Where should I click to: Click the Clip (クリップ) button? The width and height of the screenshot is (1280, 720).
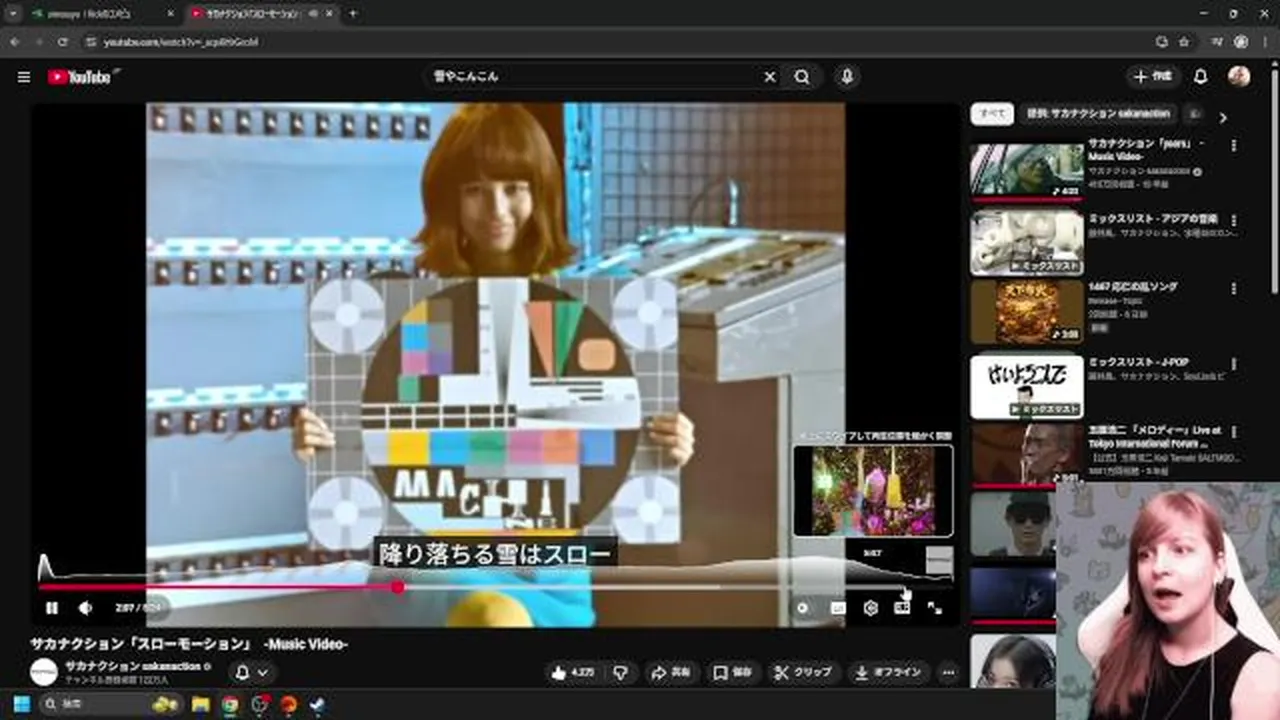(x=803, y=672)
